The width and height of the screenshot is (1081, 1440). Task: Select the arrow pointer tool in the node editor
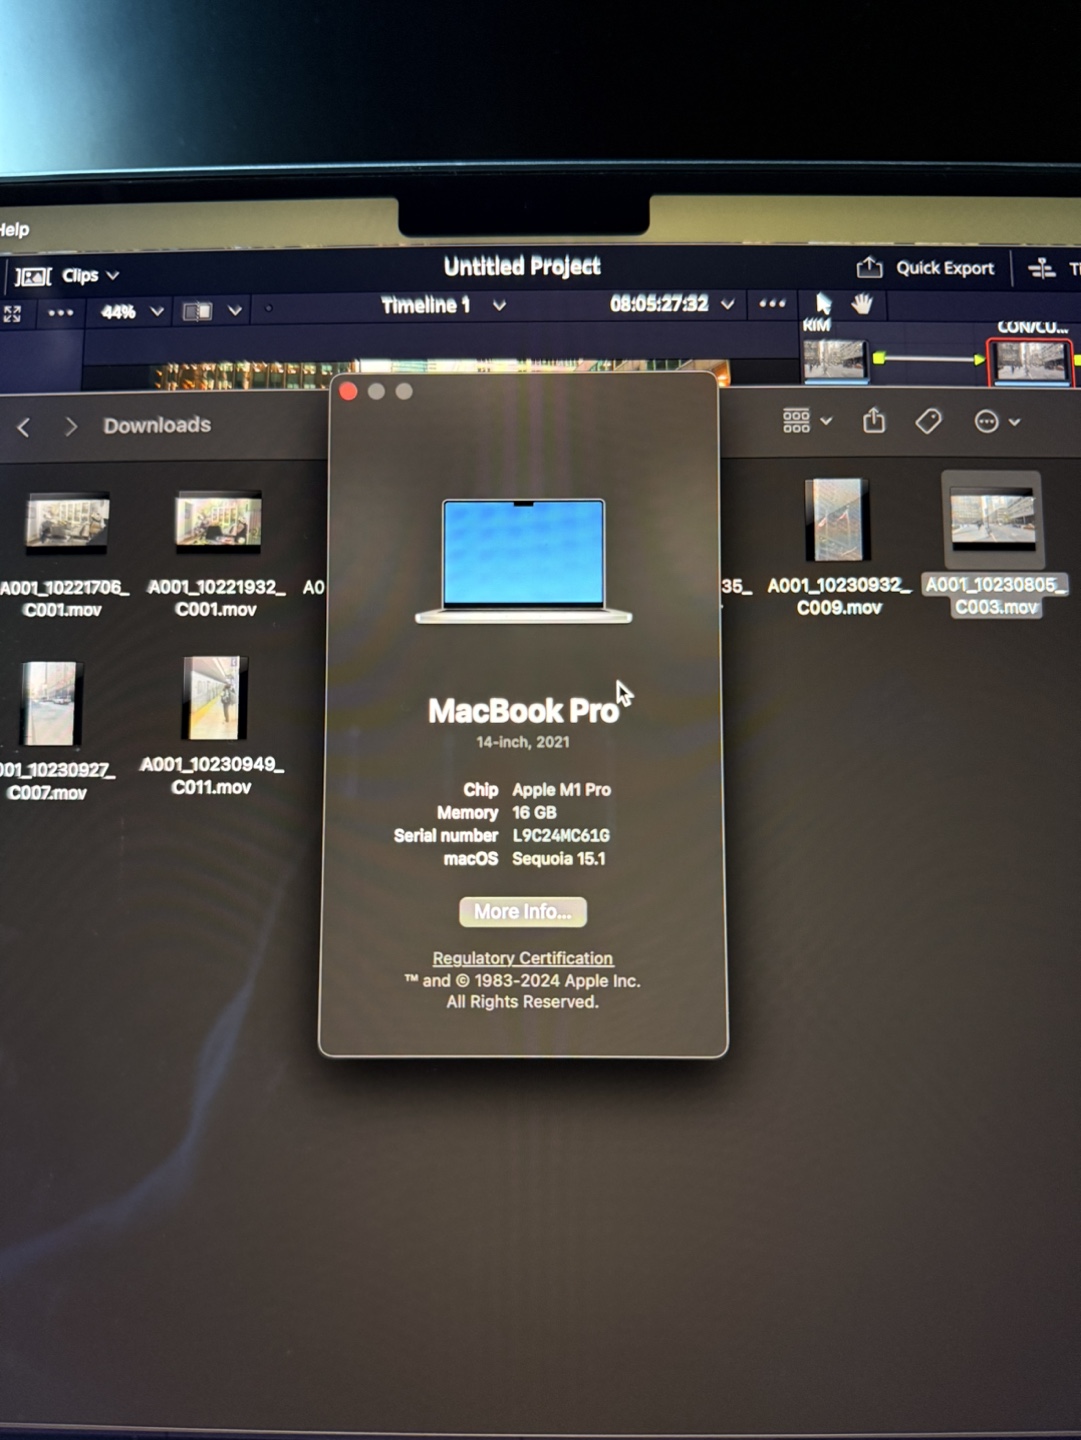point(823,303)
